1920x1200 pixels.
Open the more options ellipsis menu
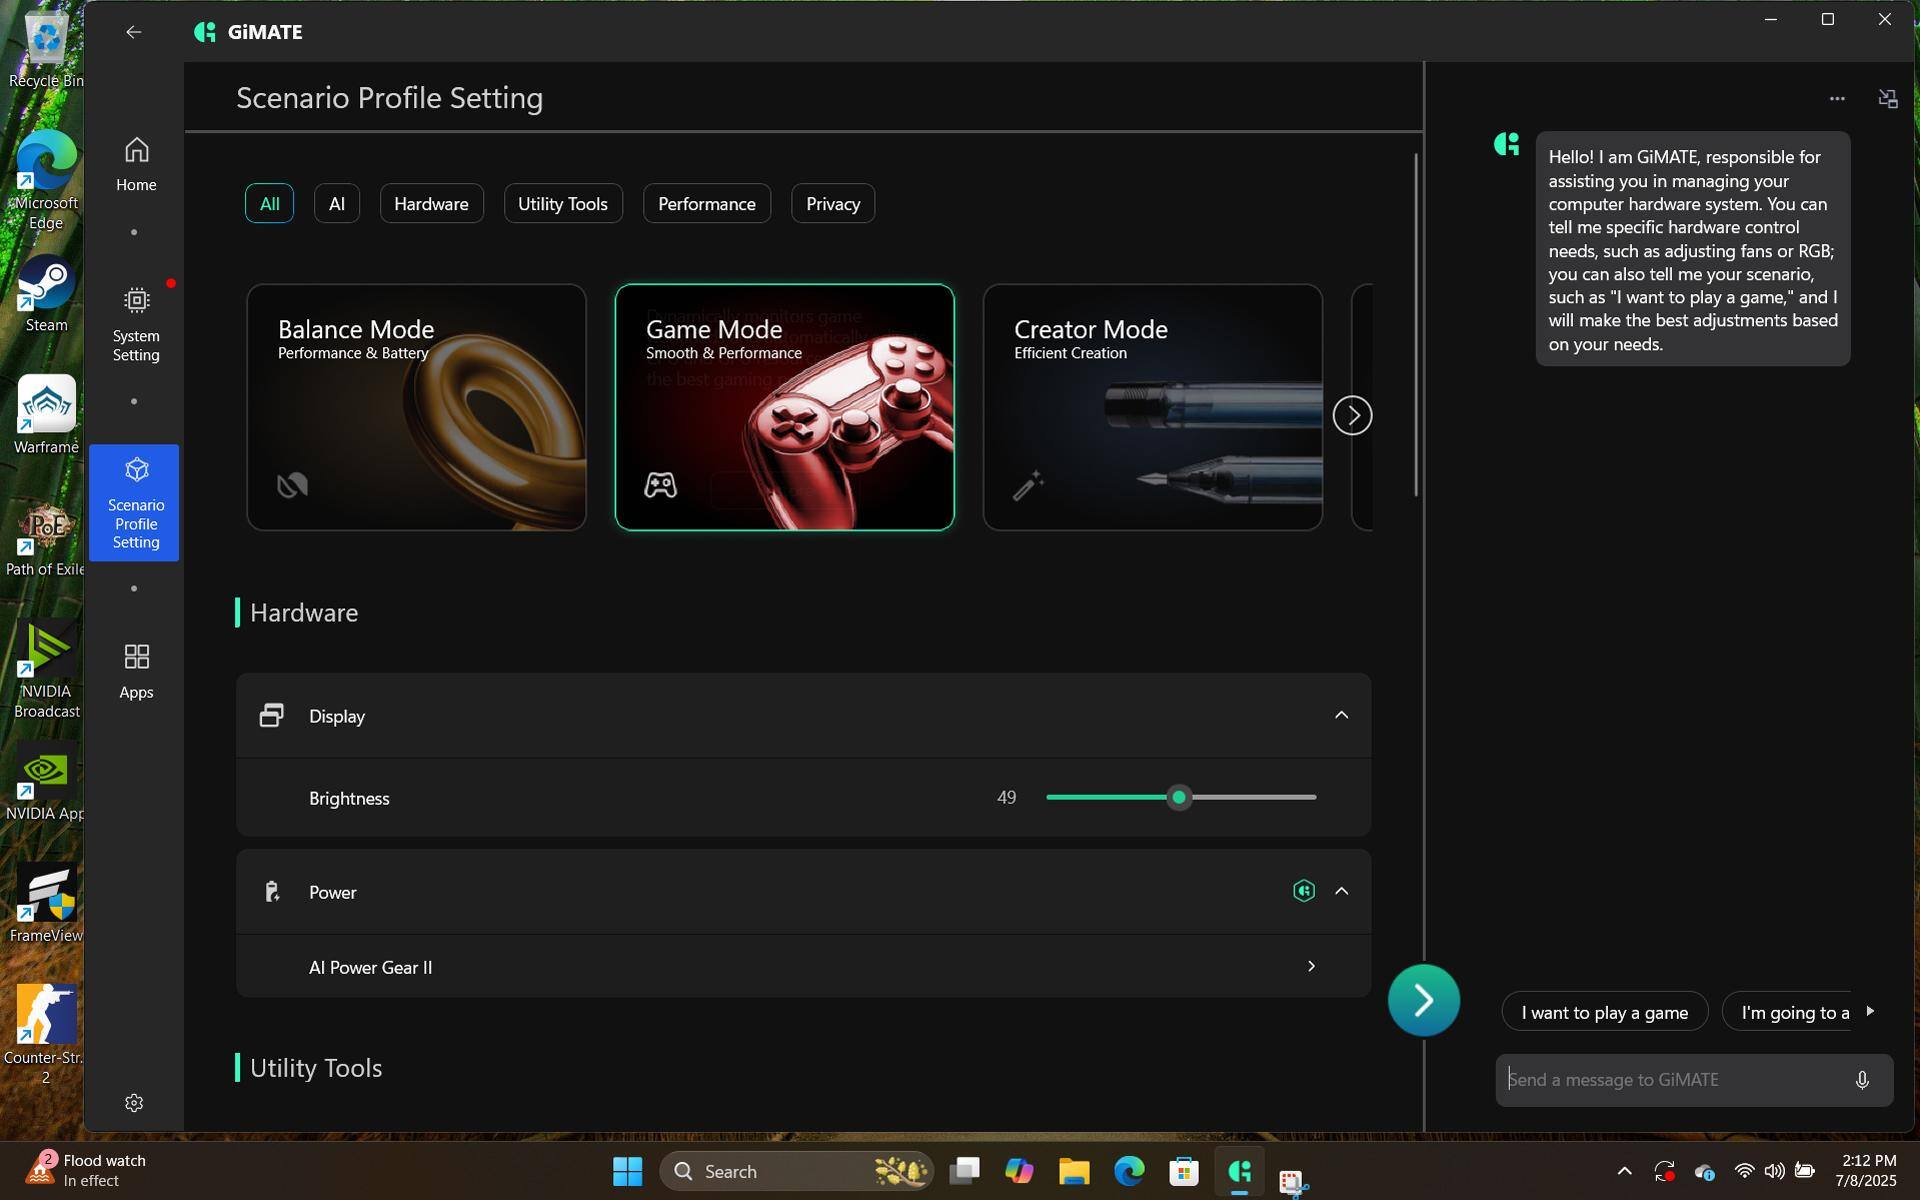point(1837,97)
